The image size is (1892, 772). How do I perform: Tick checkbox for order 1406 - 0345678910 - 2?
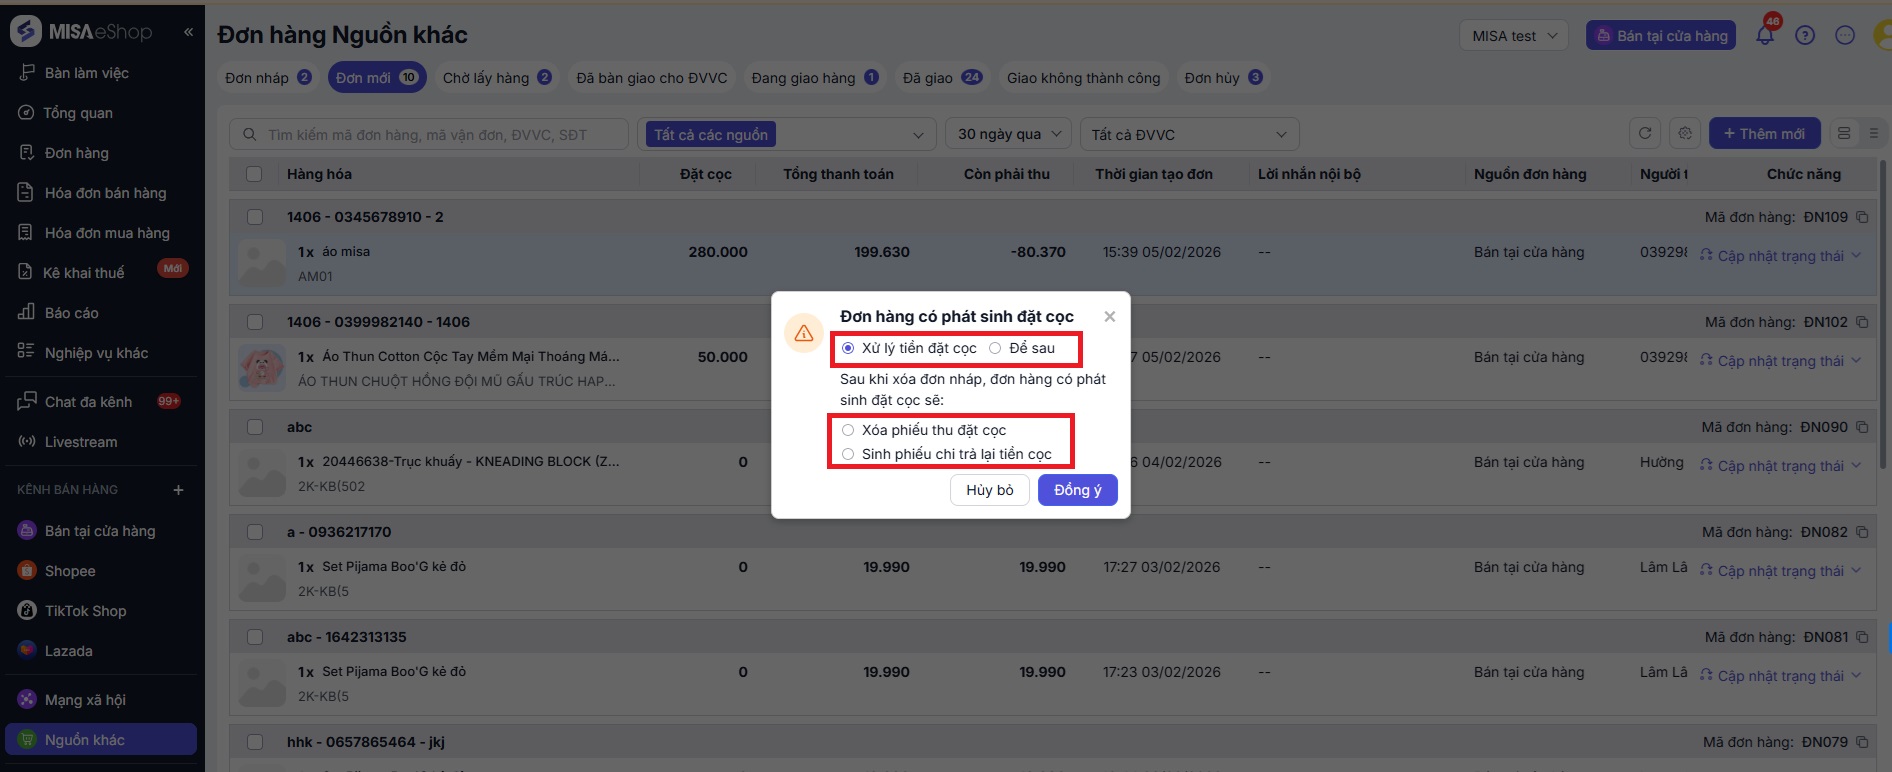(x=254, y=217)
